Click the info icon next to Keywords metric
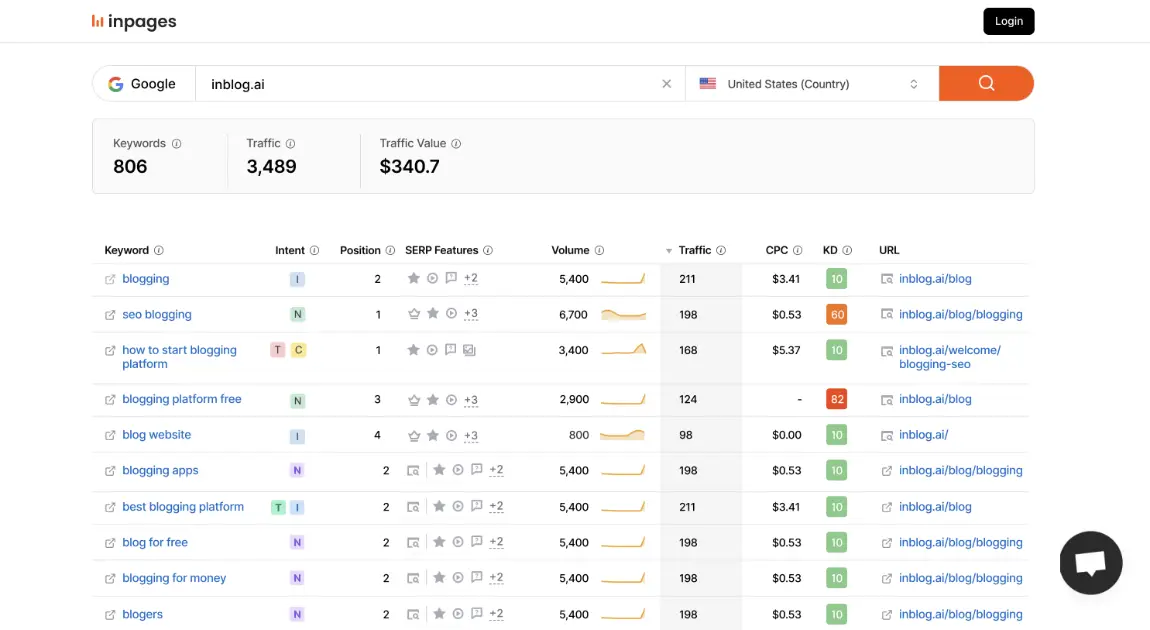The image size is (1150, 630). pyautogui.click(x=179, y=143)
